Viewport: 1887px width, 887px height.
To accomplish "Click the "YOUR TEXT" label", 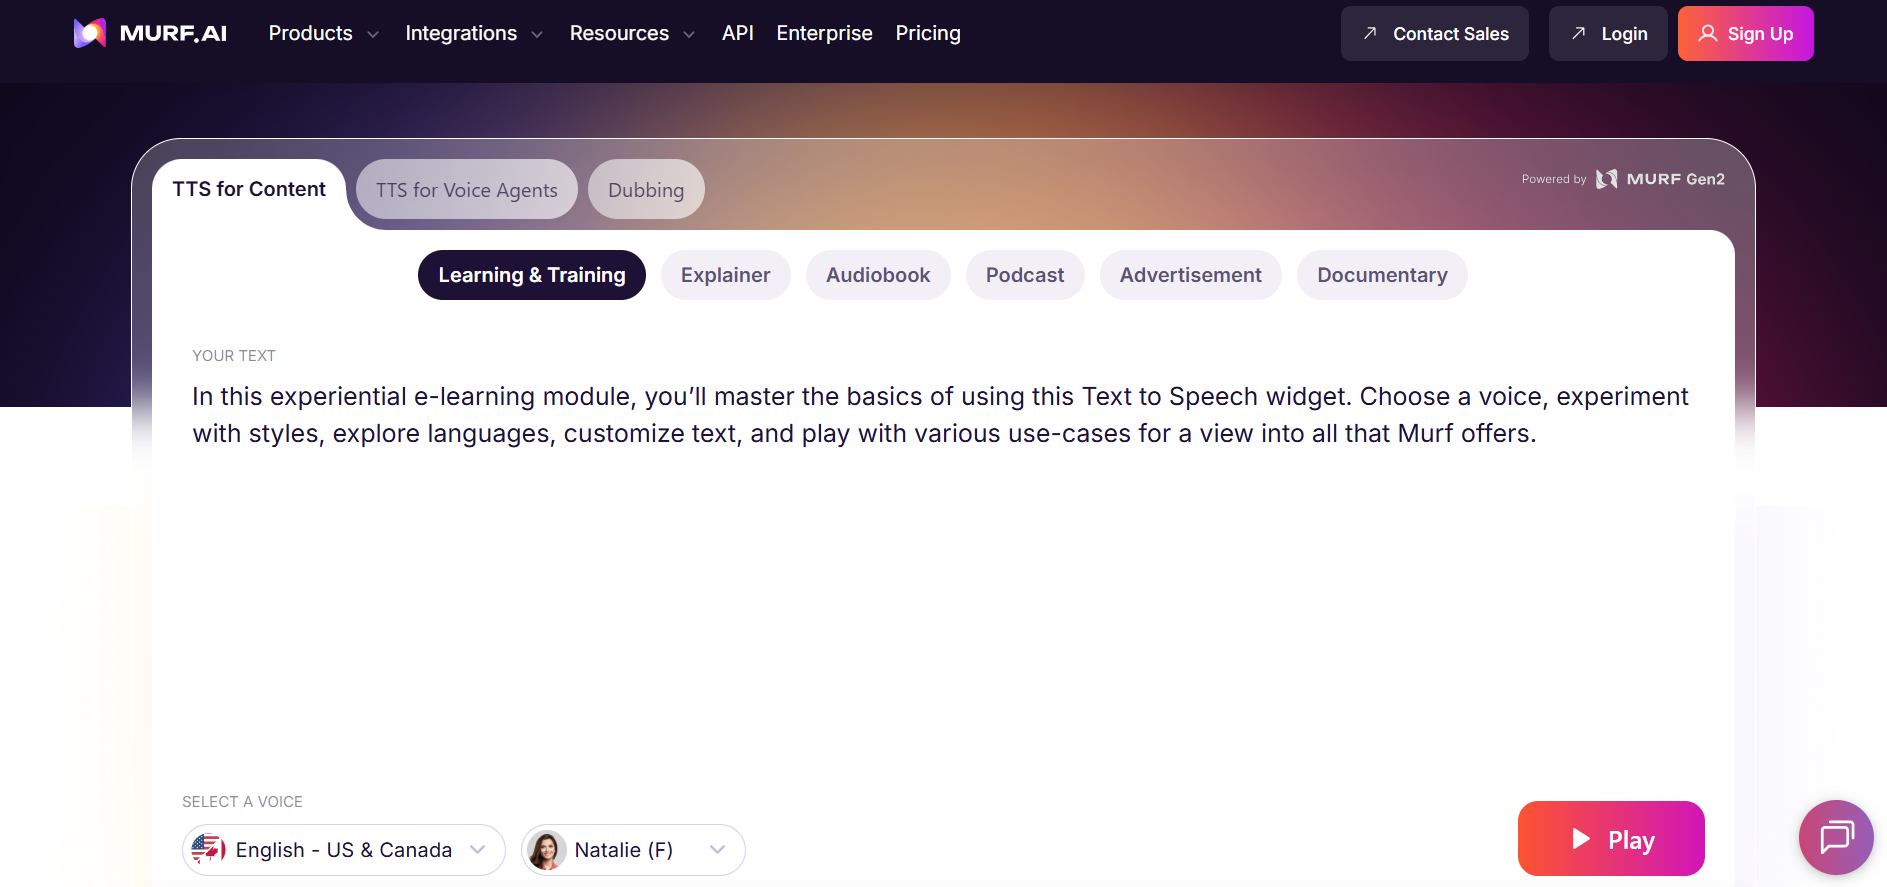I will point(234,356).
